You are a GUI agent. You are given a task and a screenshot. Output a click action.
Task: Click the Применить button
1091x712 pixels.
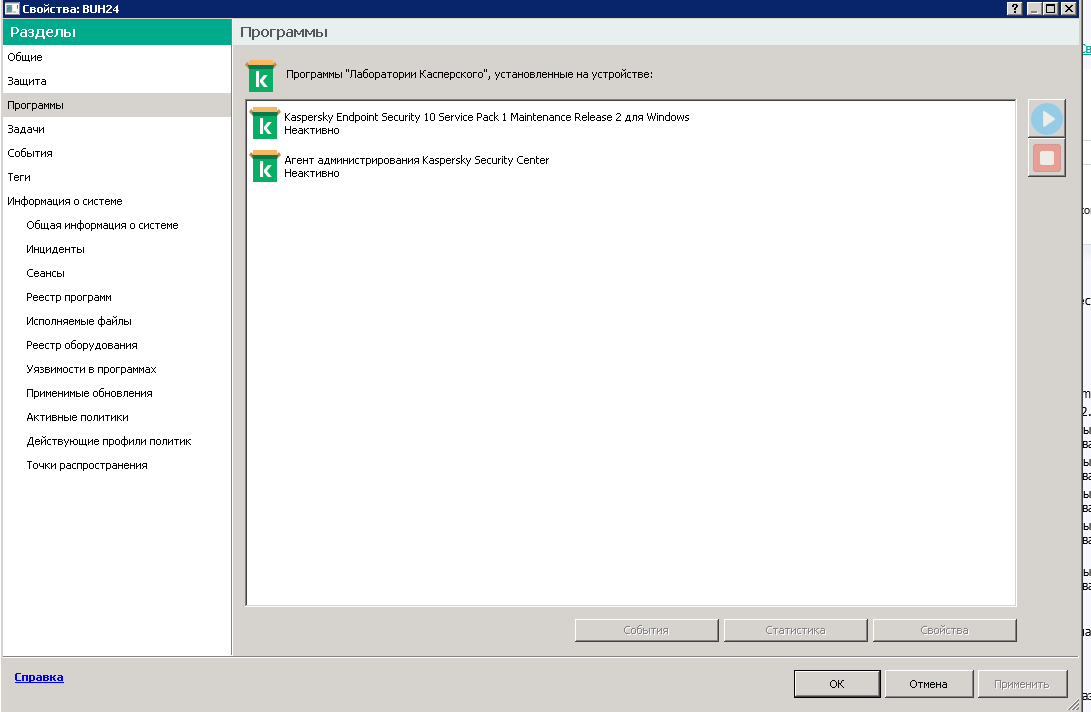coord(1021,683)
